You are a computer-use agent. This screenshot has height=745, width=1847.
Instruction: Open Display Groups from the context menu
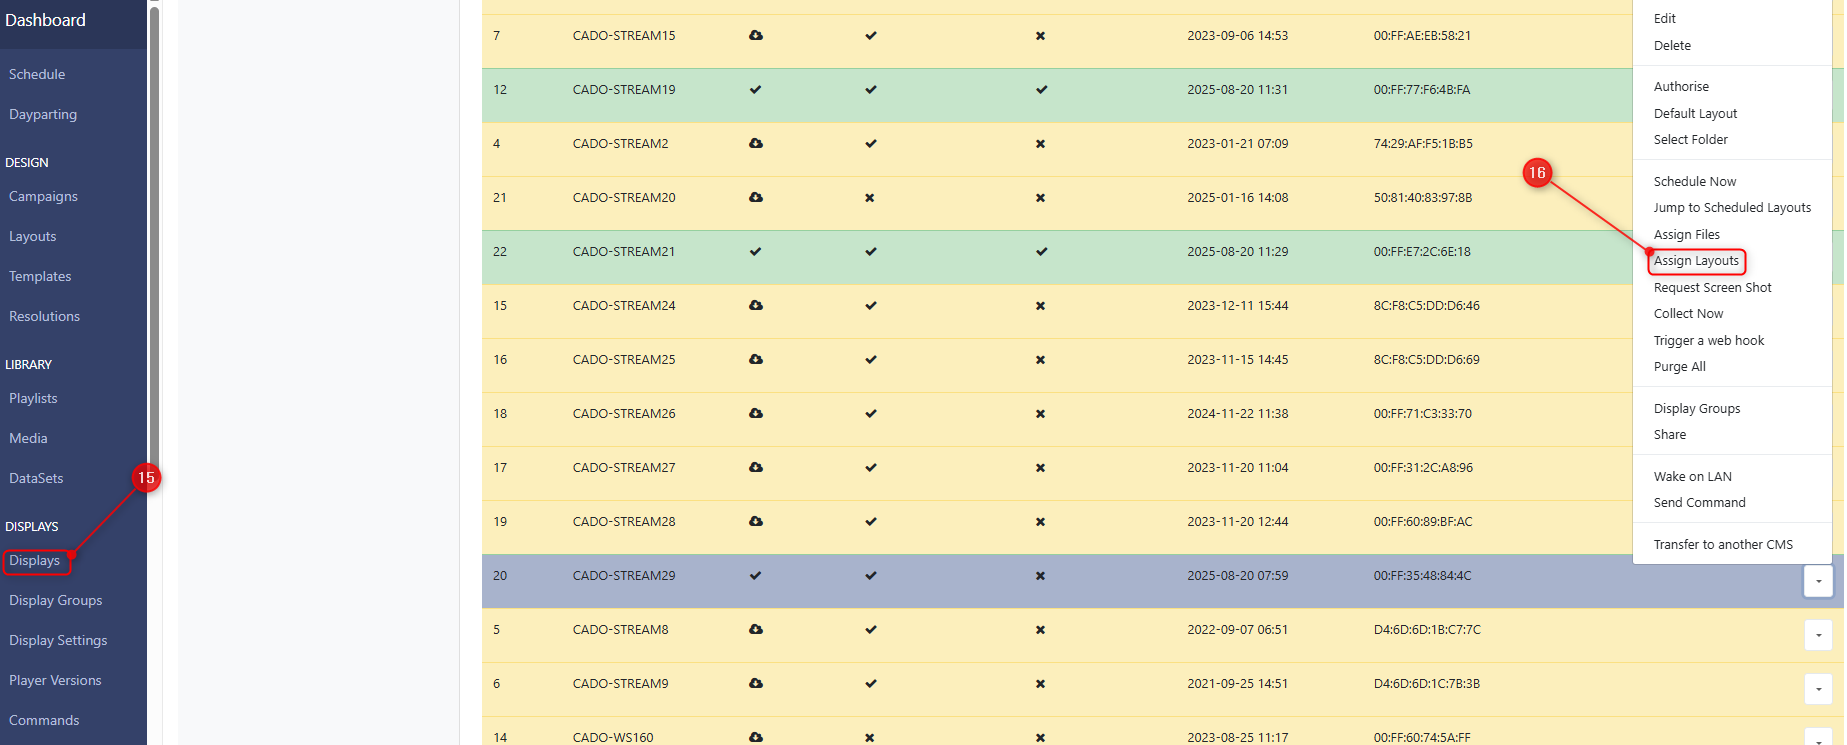pyautogui.click(x=1697, y=409)
